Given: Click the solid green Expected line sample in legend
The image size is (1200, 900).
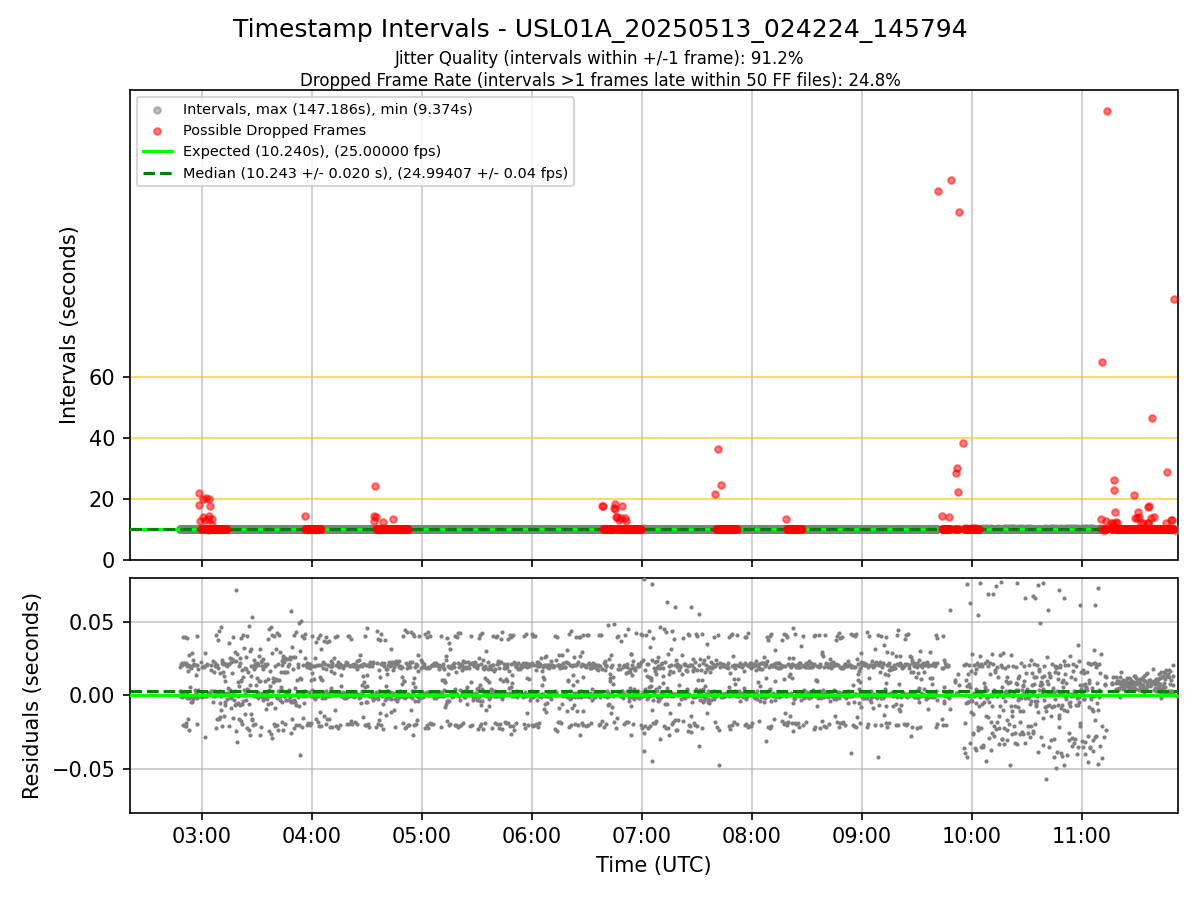Looking at the screenshot, I should click(157, 152).
